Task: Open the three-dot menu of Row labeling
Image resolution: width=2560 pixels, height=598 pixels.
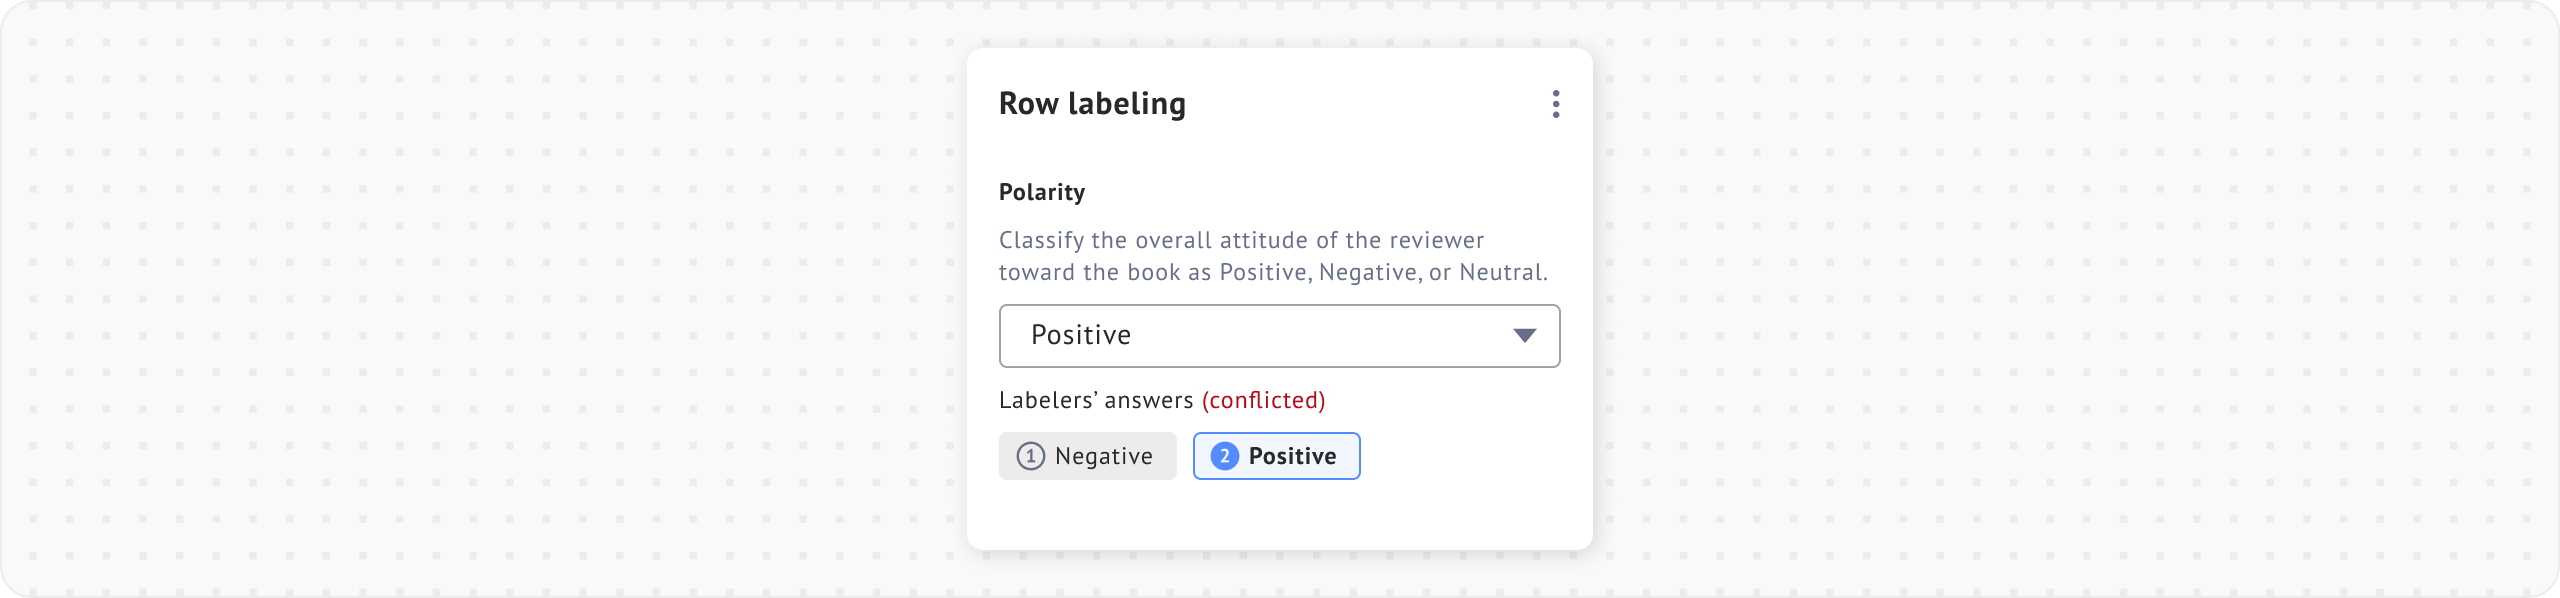Action: click(1555, 104)
